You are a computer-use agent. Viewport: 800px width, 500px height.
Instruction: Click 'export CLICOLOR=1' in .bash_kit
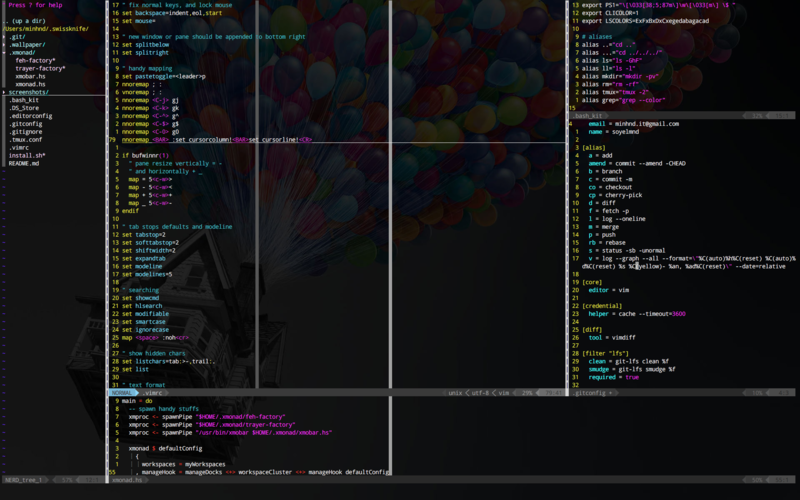click(610, 13)
